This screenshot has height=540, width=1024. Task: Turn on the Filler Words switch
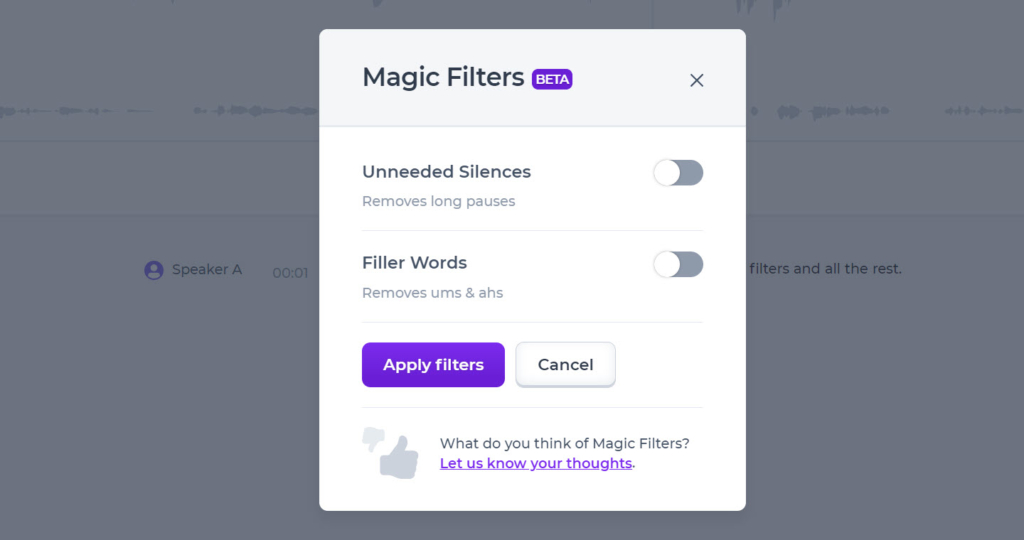678,264
